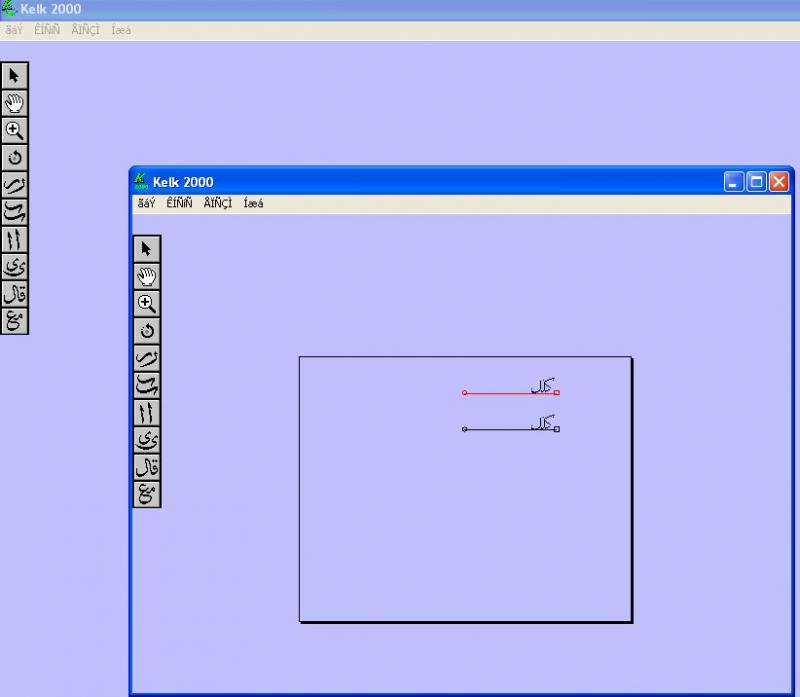Select the مع calligraphy tool in inner toolbar
This screenshot has width=800, height=697.
147,494
